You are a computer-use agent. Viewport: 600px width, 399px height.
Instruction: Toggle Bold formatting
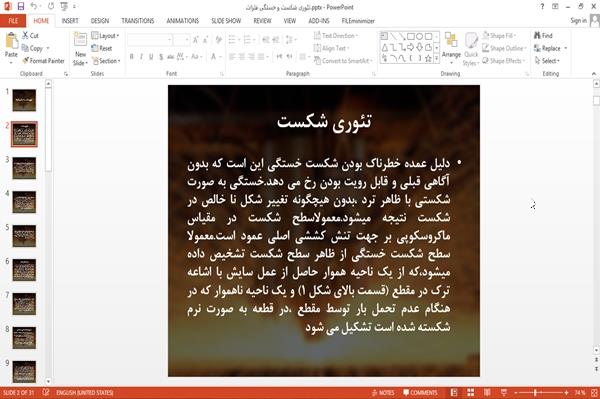[132, 57]
